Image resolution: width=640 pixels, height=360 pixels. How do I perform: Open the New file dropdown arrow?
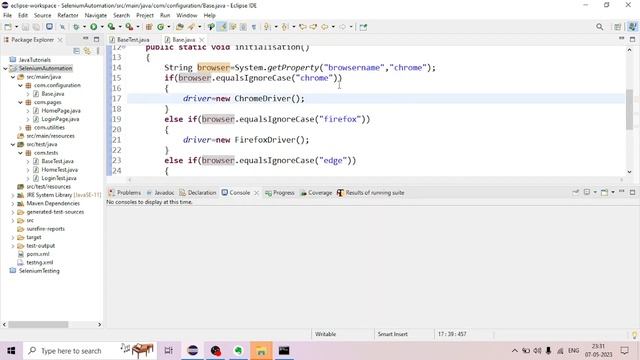(x=16, y=27)
